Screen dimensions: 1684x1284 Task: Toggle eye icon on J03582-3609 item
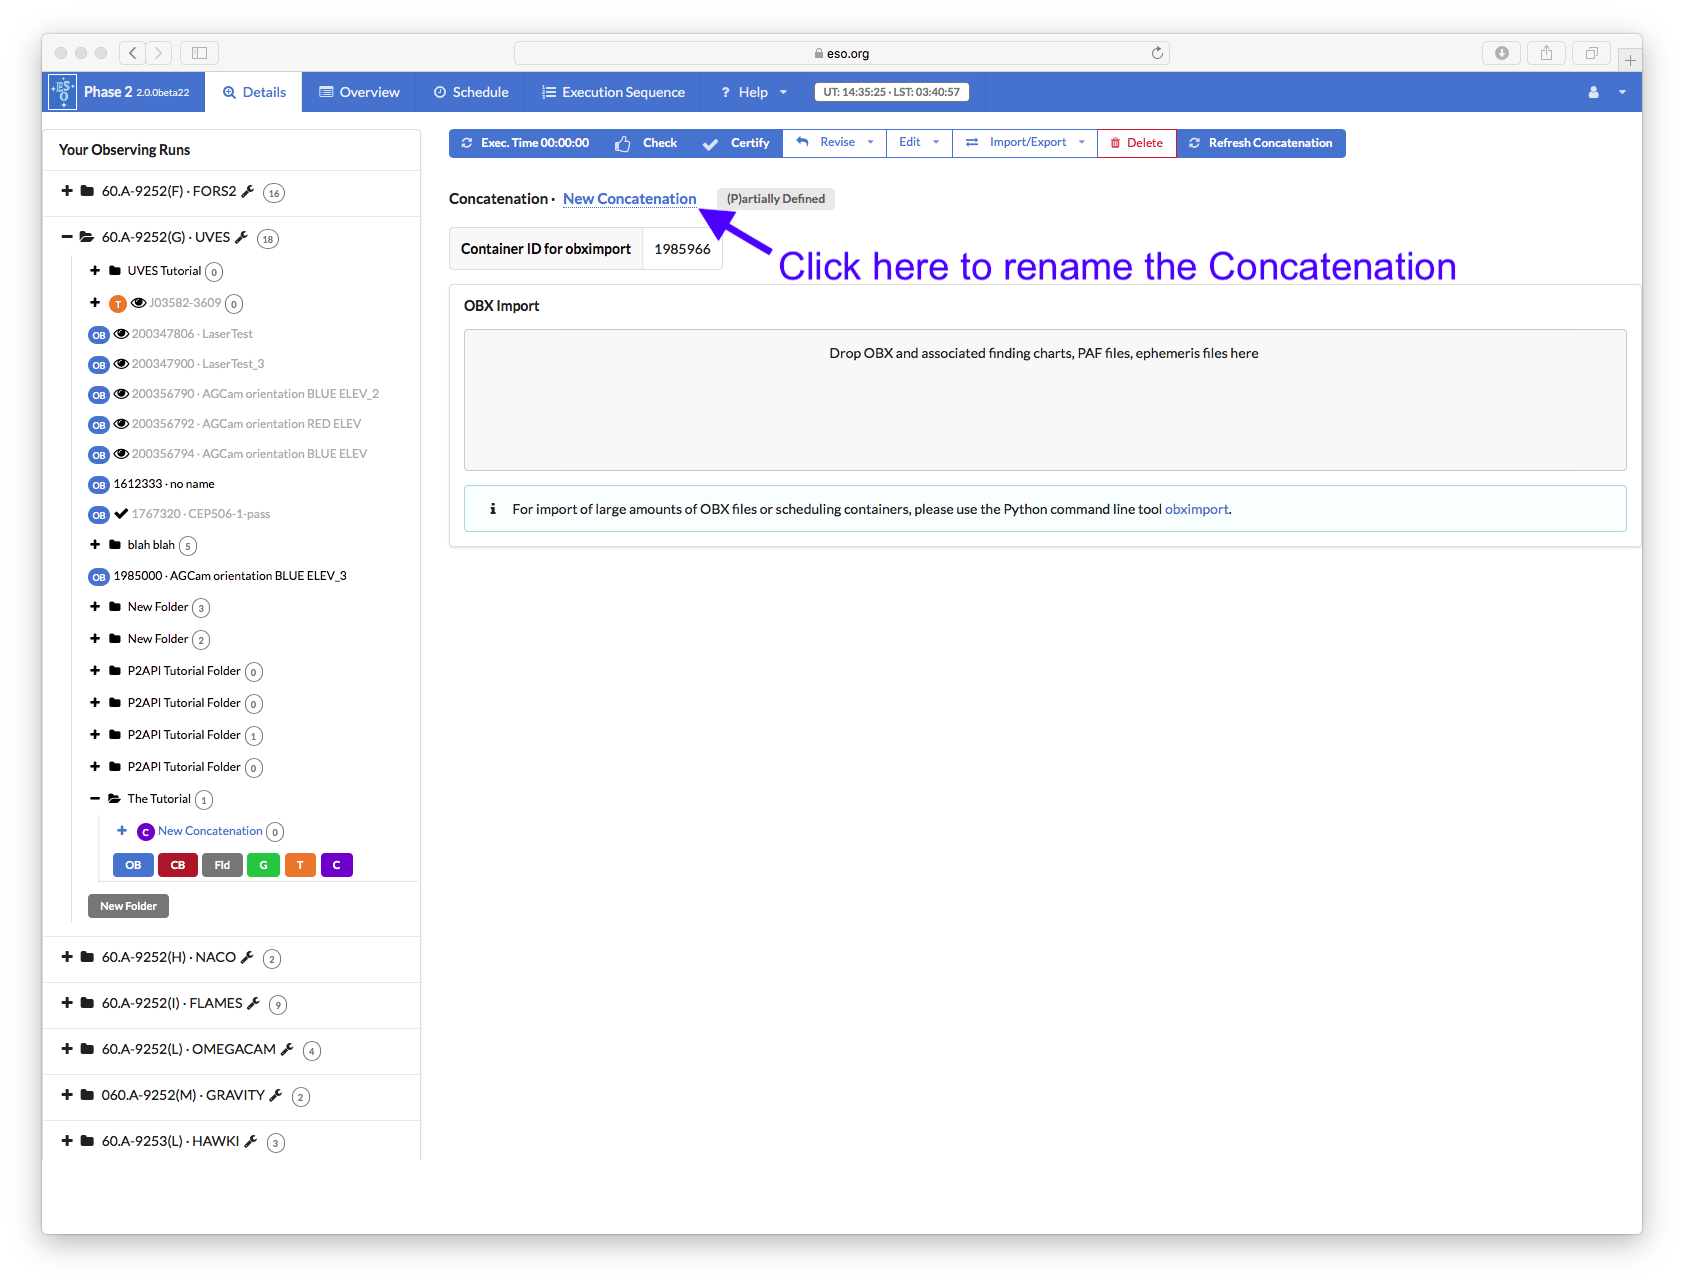pos(139,303)
